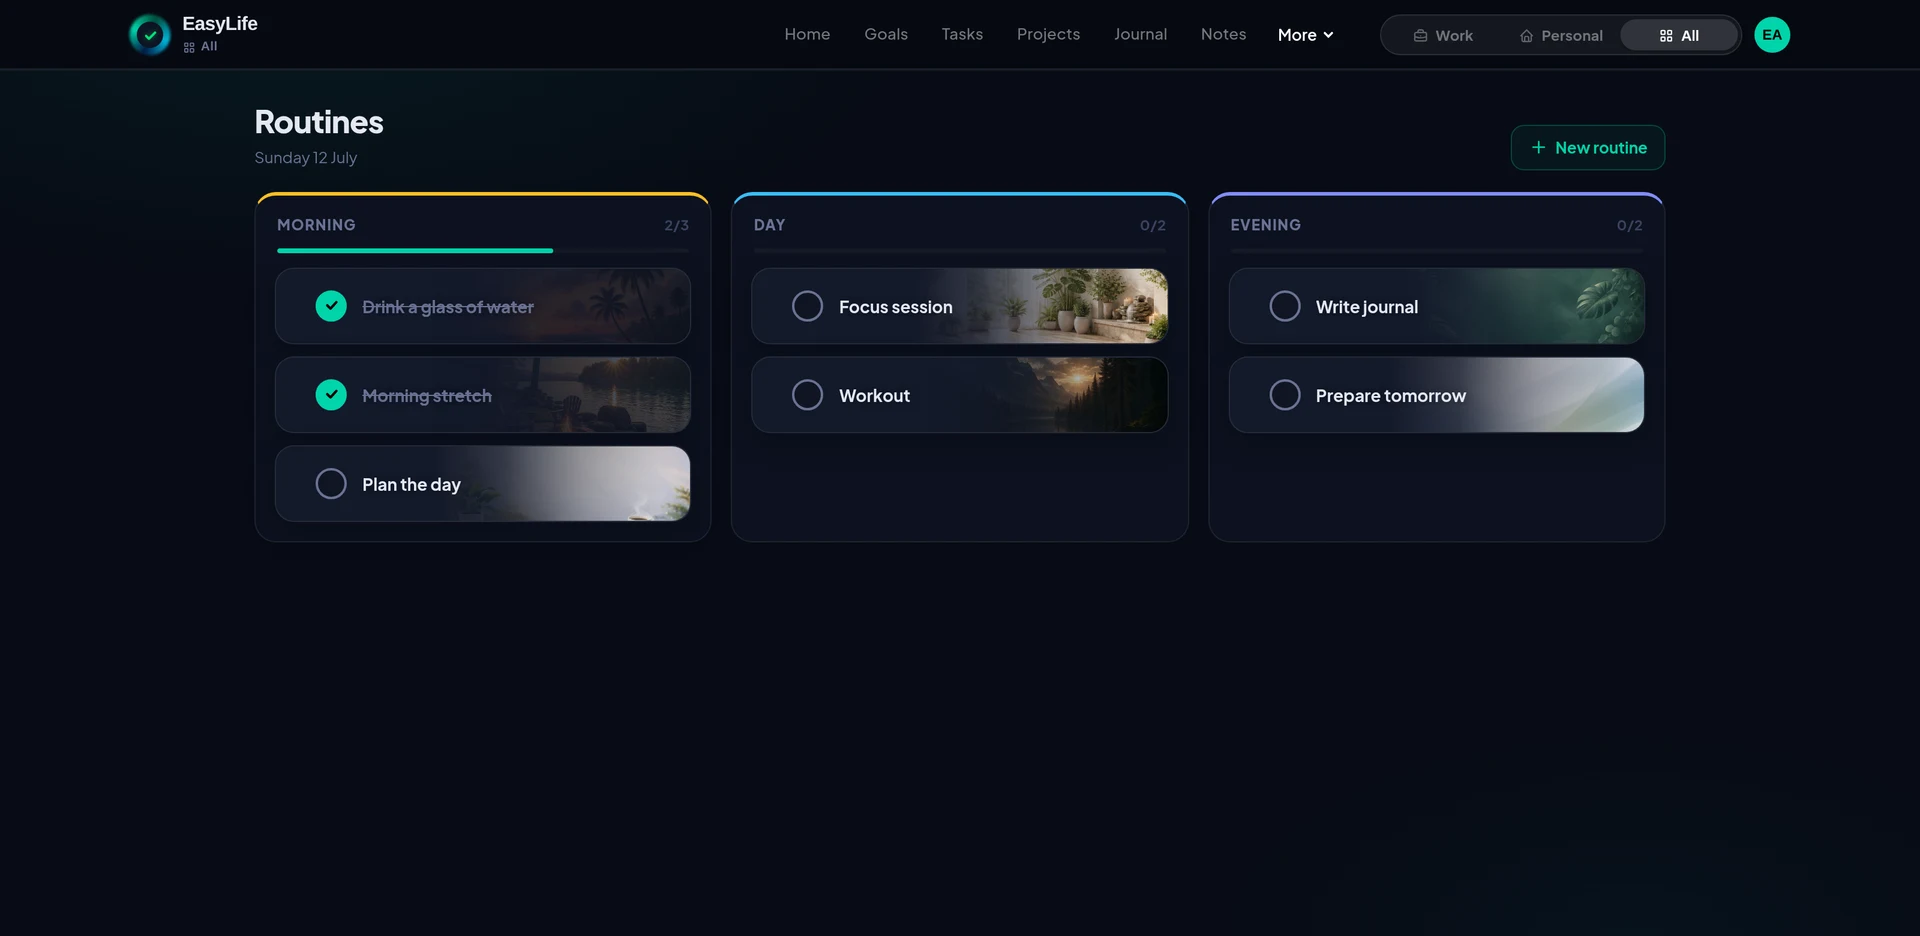
Task: Mark Workout as completed
Action: click(807, 395)
